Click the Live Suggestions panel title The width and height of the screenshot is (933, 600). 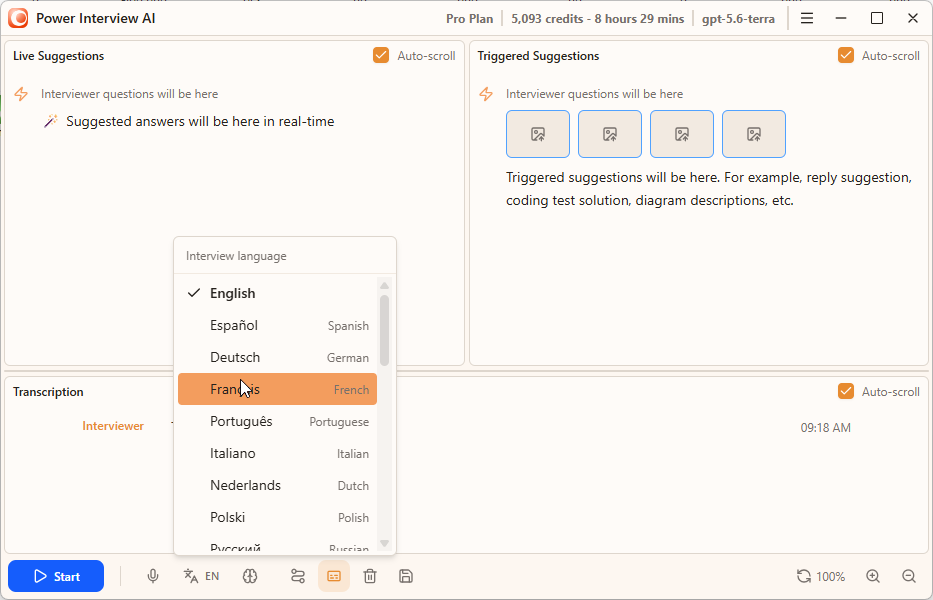[58, 56]
